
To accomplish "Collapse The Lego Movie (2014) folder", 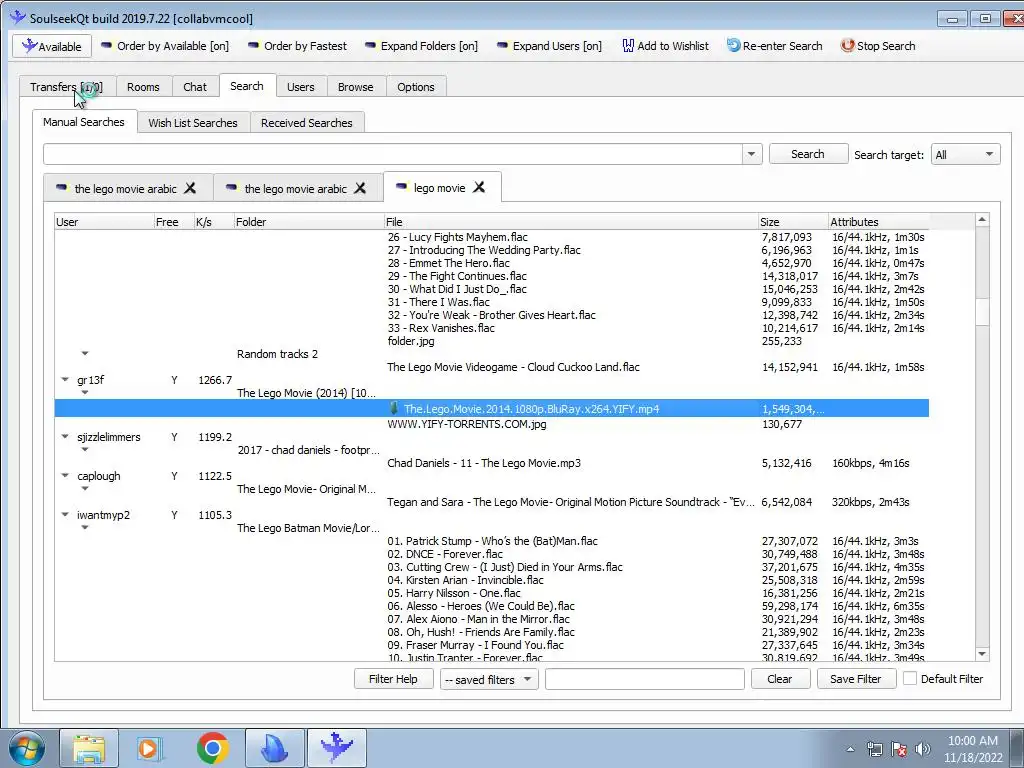I will 85,392.
